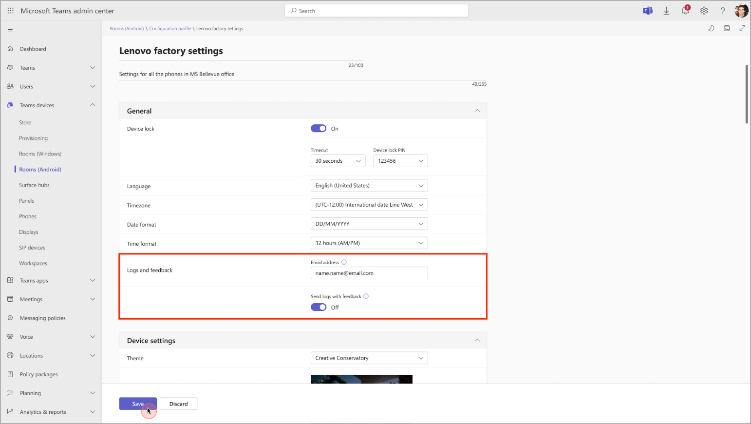Toggle the Device lock switch
751x424 pixels.
click(x=319, y=128)
